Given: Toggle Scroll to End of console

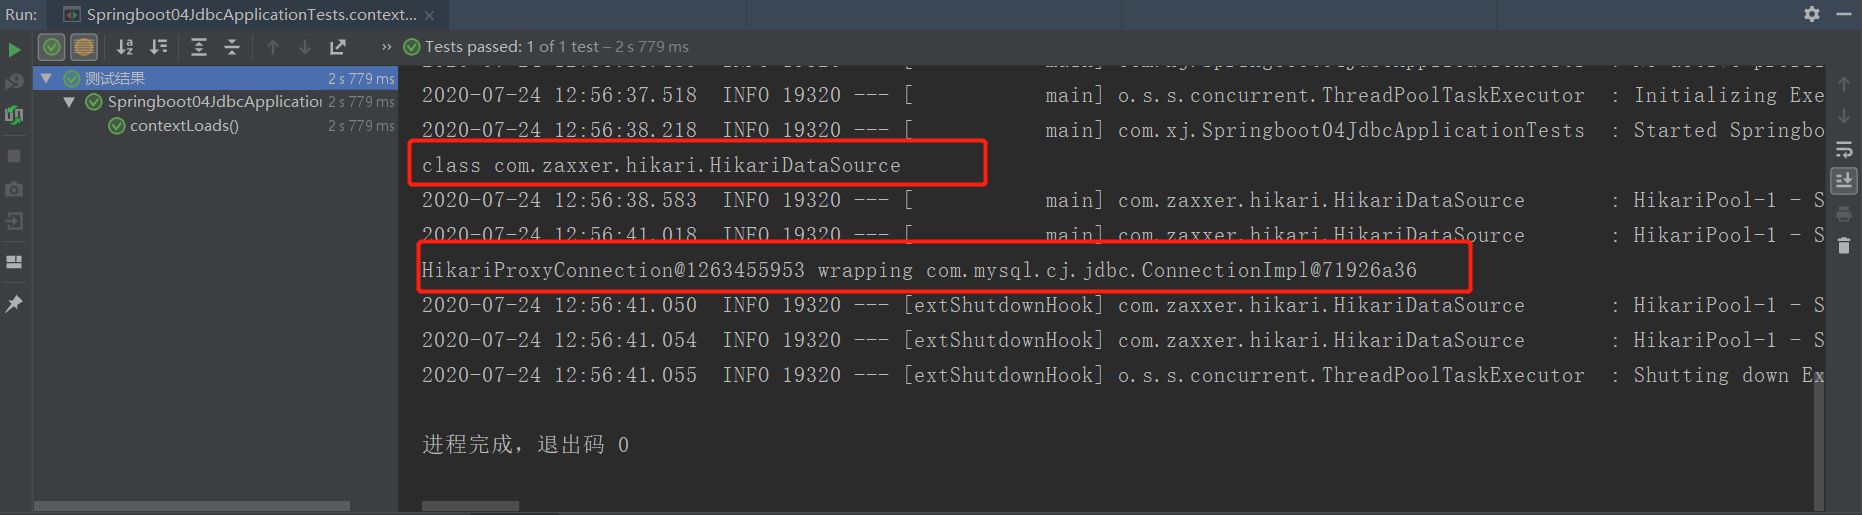Looking at the screenshot, I should click(1844, 181).
